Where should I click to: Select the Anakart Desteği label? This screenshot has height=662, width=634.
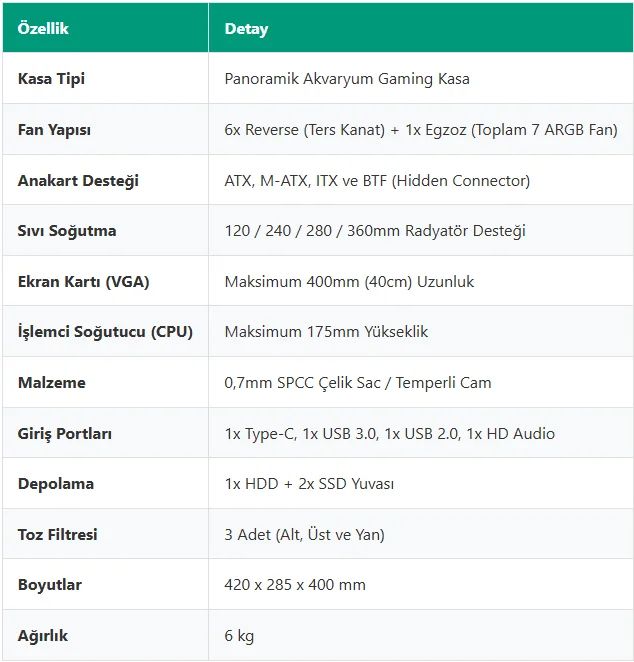click(x=78, y=181)
